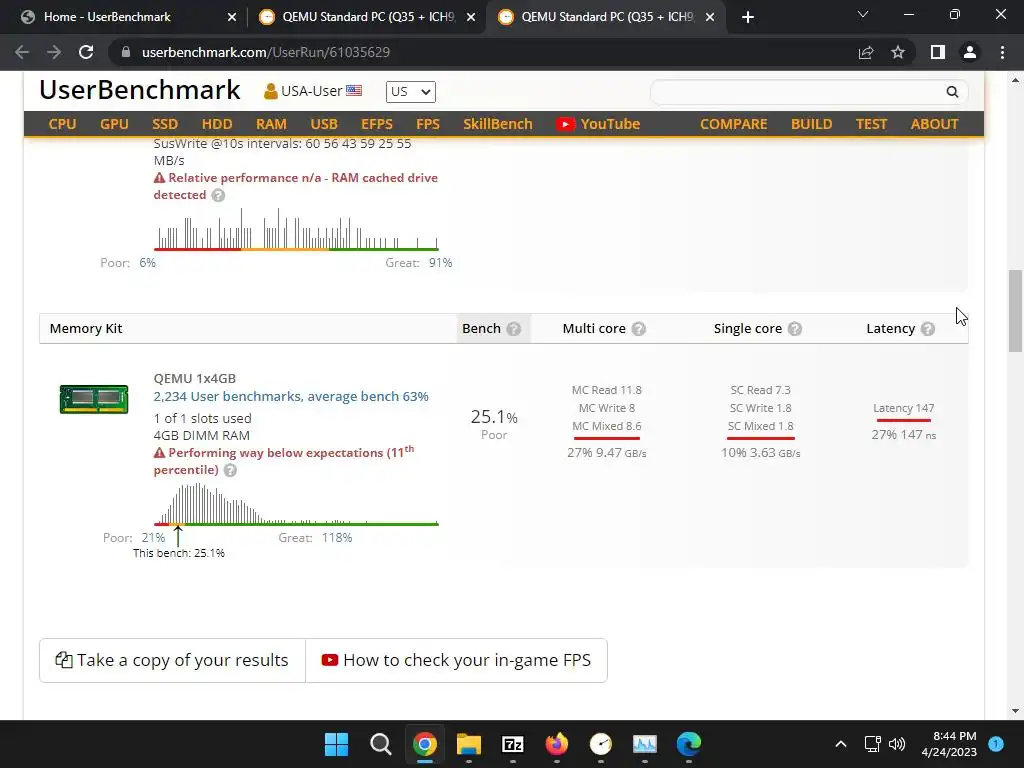Open Microsoft Edge from taskbar
This screenshot has height=768, width=1024.
click(x=688, y=744)
